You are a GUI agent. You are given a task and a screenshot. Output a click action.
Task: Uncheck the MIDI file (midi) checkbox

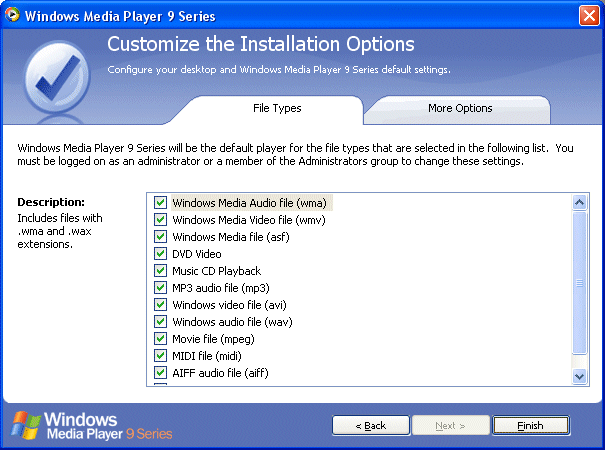pos(161,355)
